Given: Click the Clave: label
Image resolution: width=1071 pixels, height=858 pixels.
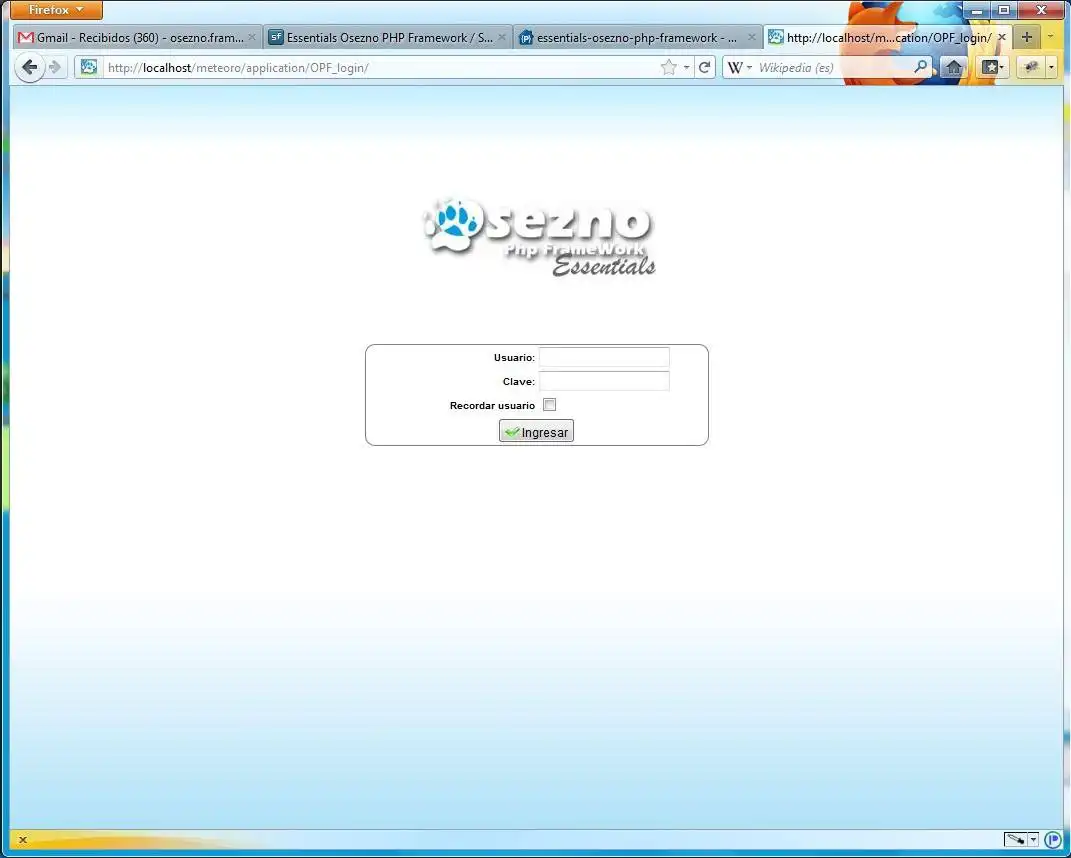Looking at the screenshot, I should tap(519, 381).
